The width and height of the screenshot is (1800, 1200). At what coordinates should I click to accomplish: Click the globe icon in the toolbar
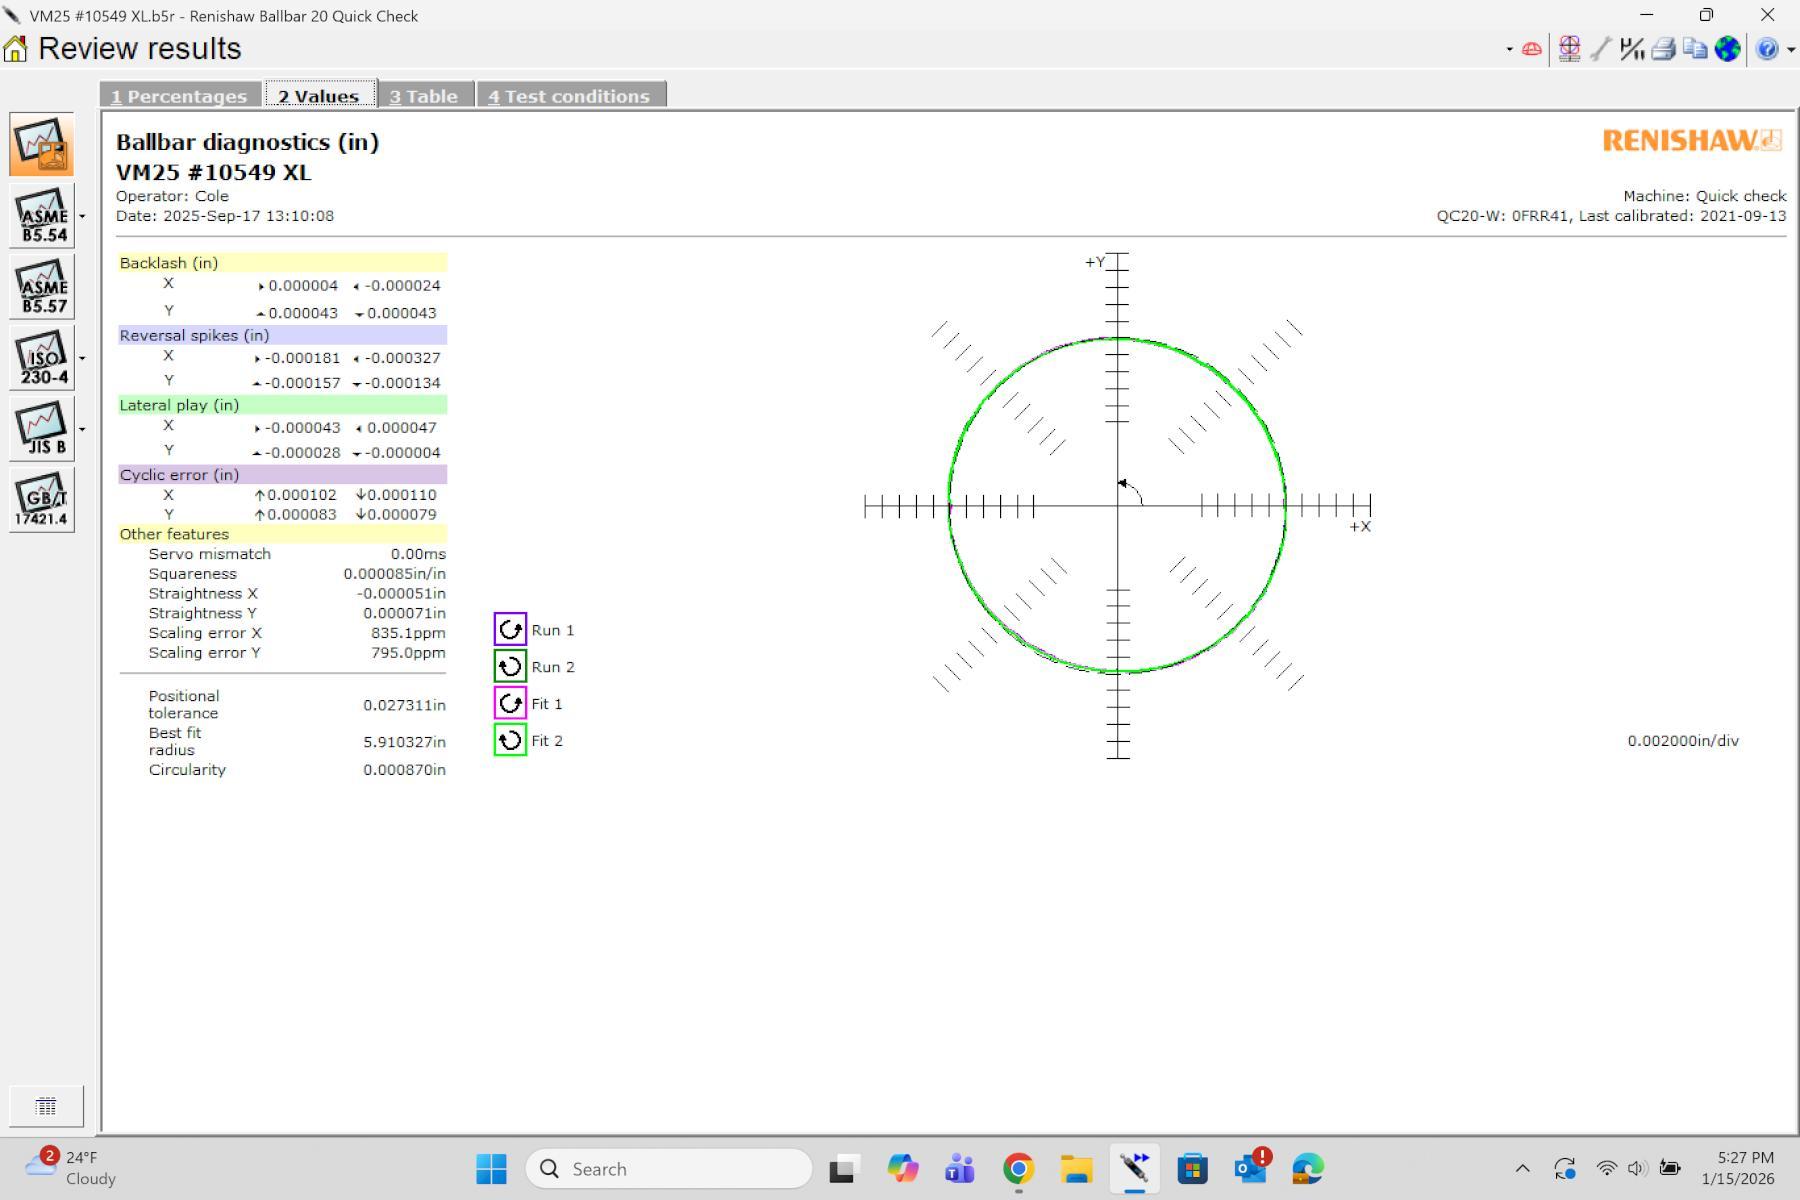1727,49
